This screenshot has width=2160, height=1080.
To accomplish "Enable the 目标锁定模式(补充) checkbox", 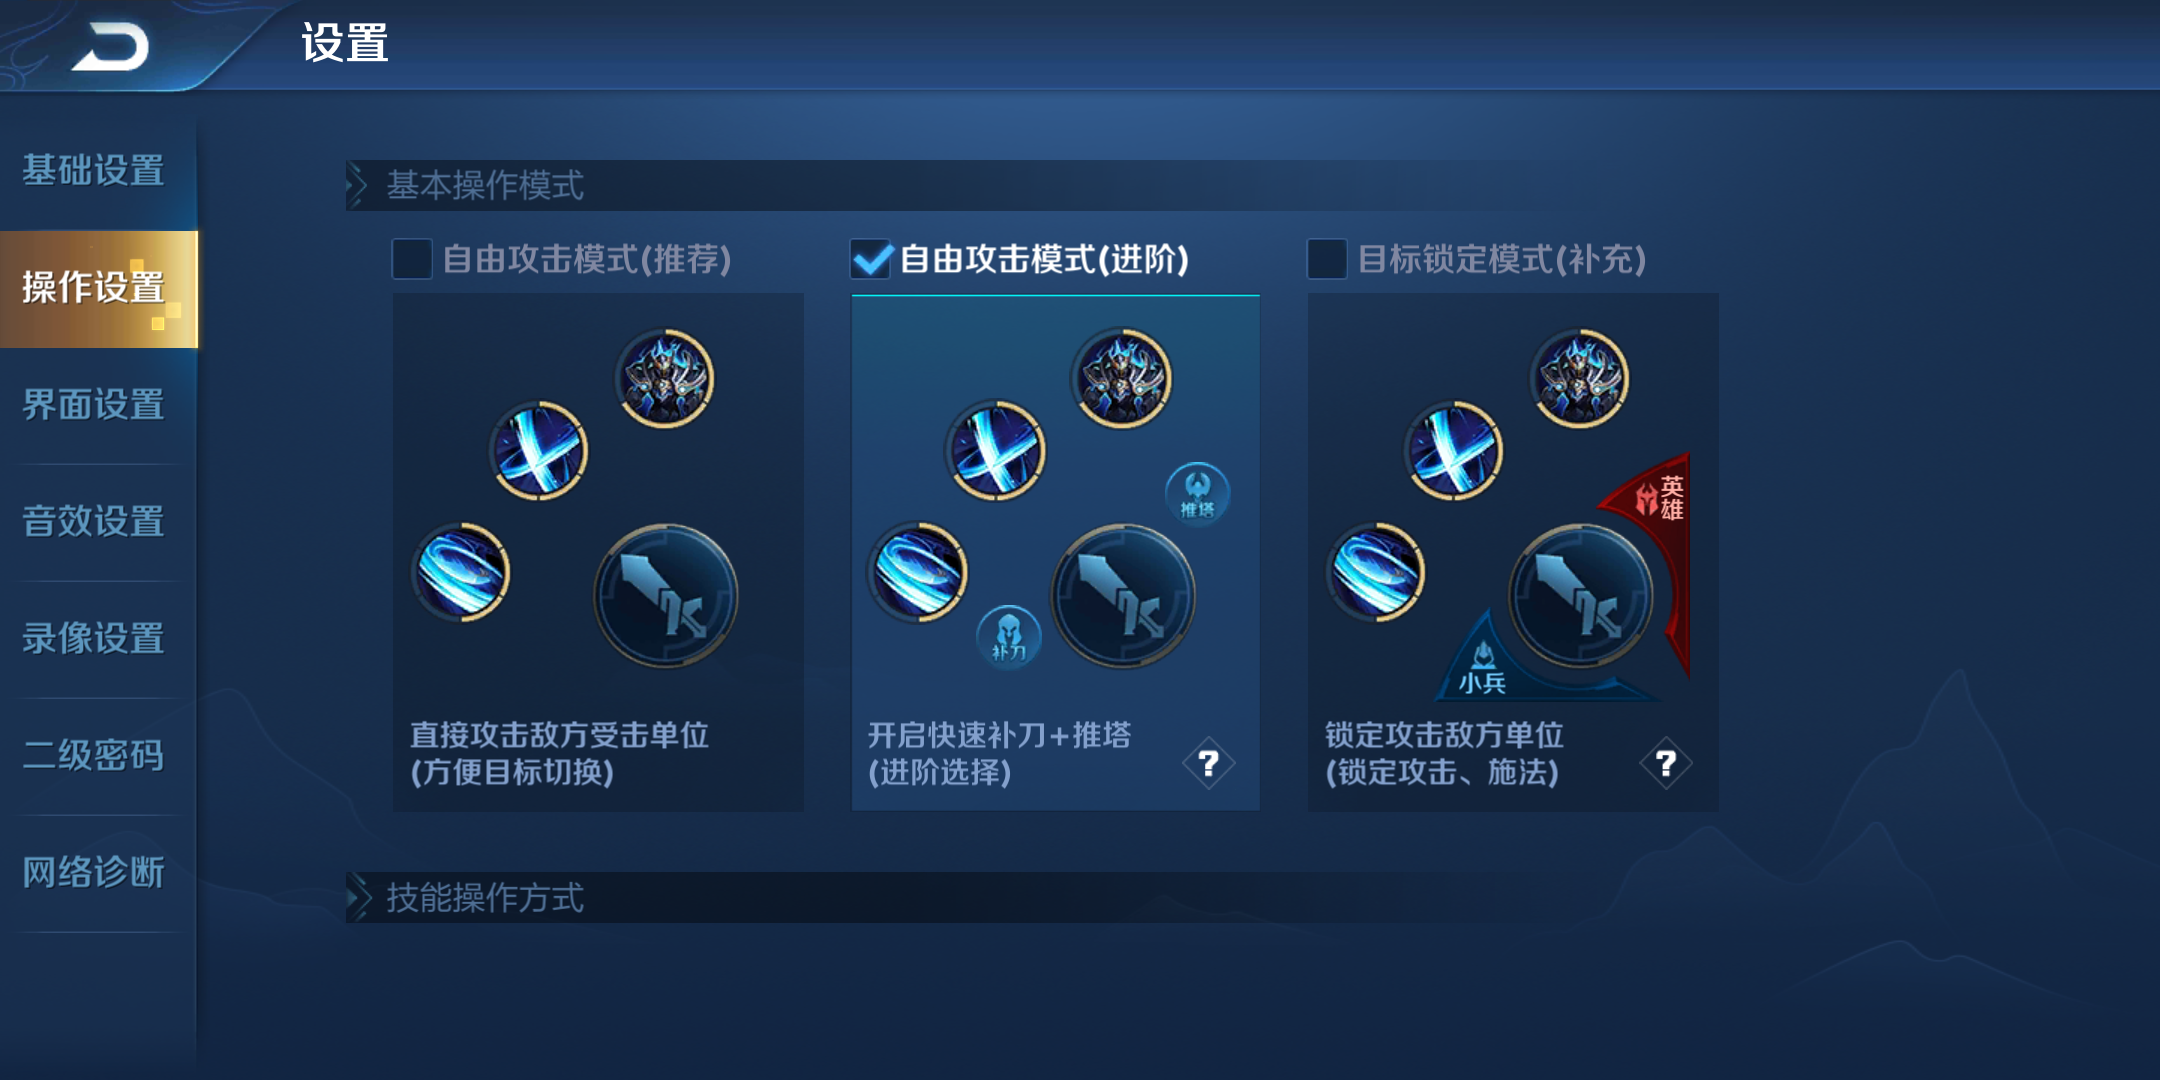I will coord(1327,259).
